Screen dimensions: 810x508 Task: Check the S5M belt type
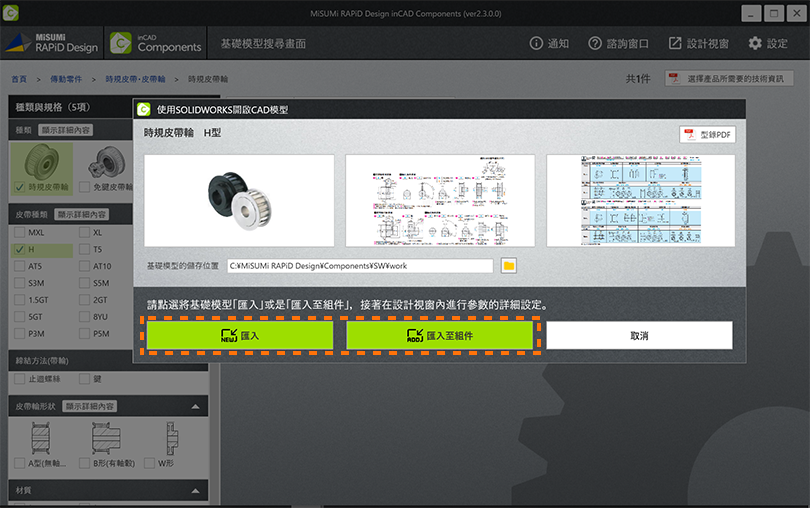(x=85, y=283)
